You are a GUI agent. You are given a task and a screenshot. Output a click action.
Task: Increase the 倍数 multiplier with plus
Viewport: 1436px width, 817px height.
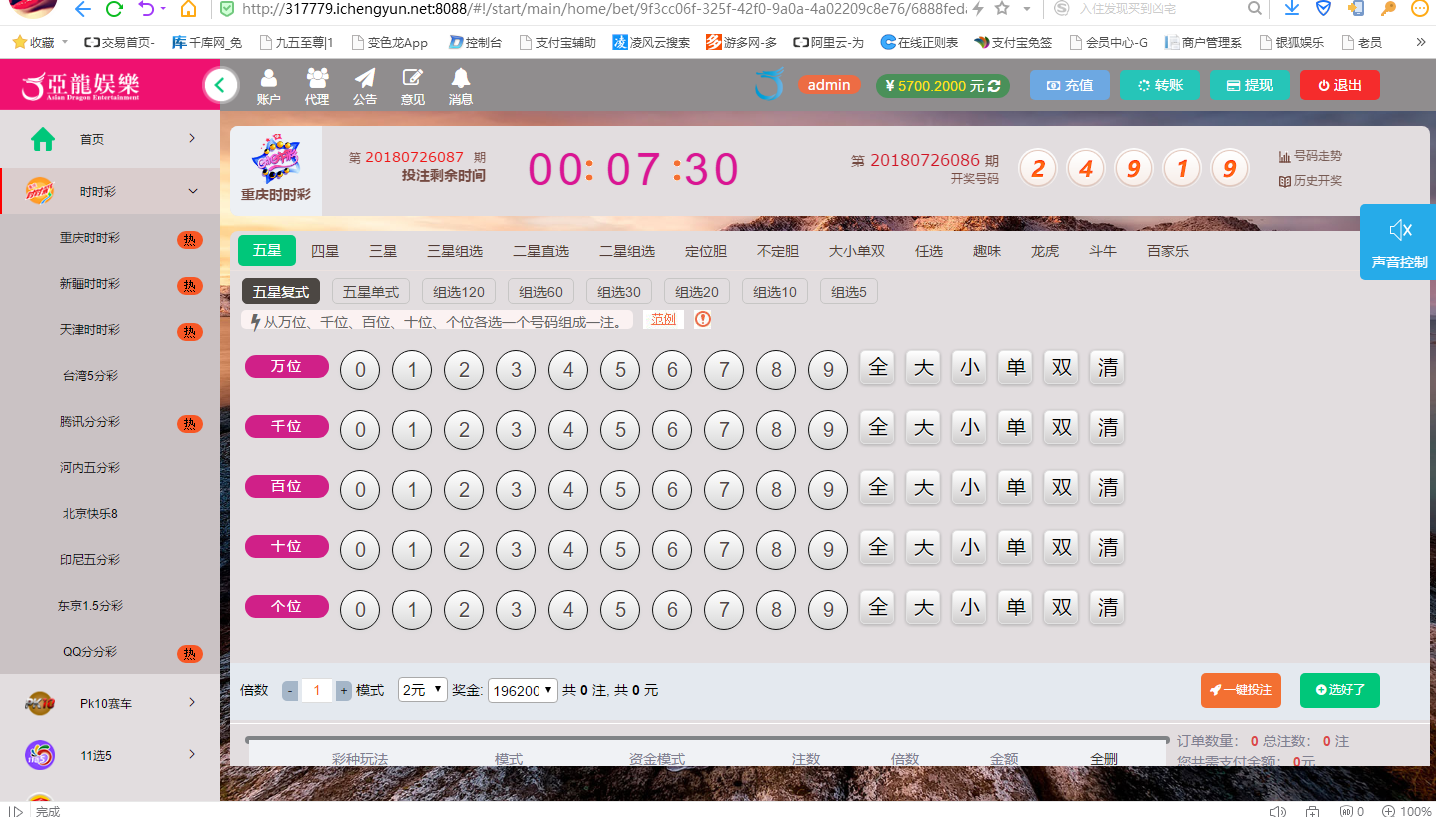pos(344,690)
